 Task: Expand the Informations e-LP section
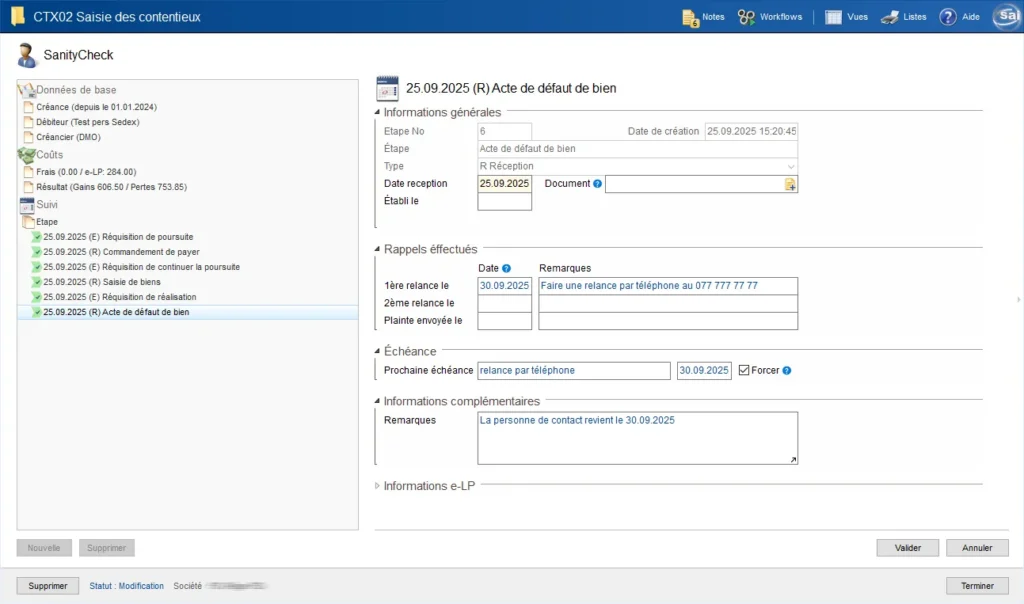(x=377, y=486)
